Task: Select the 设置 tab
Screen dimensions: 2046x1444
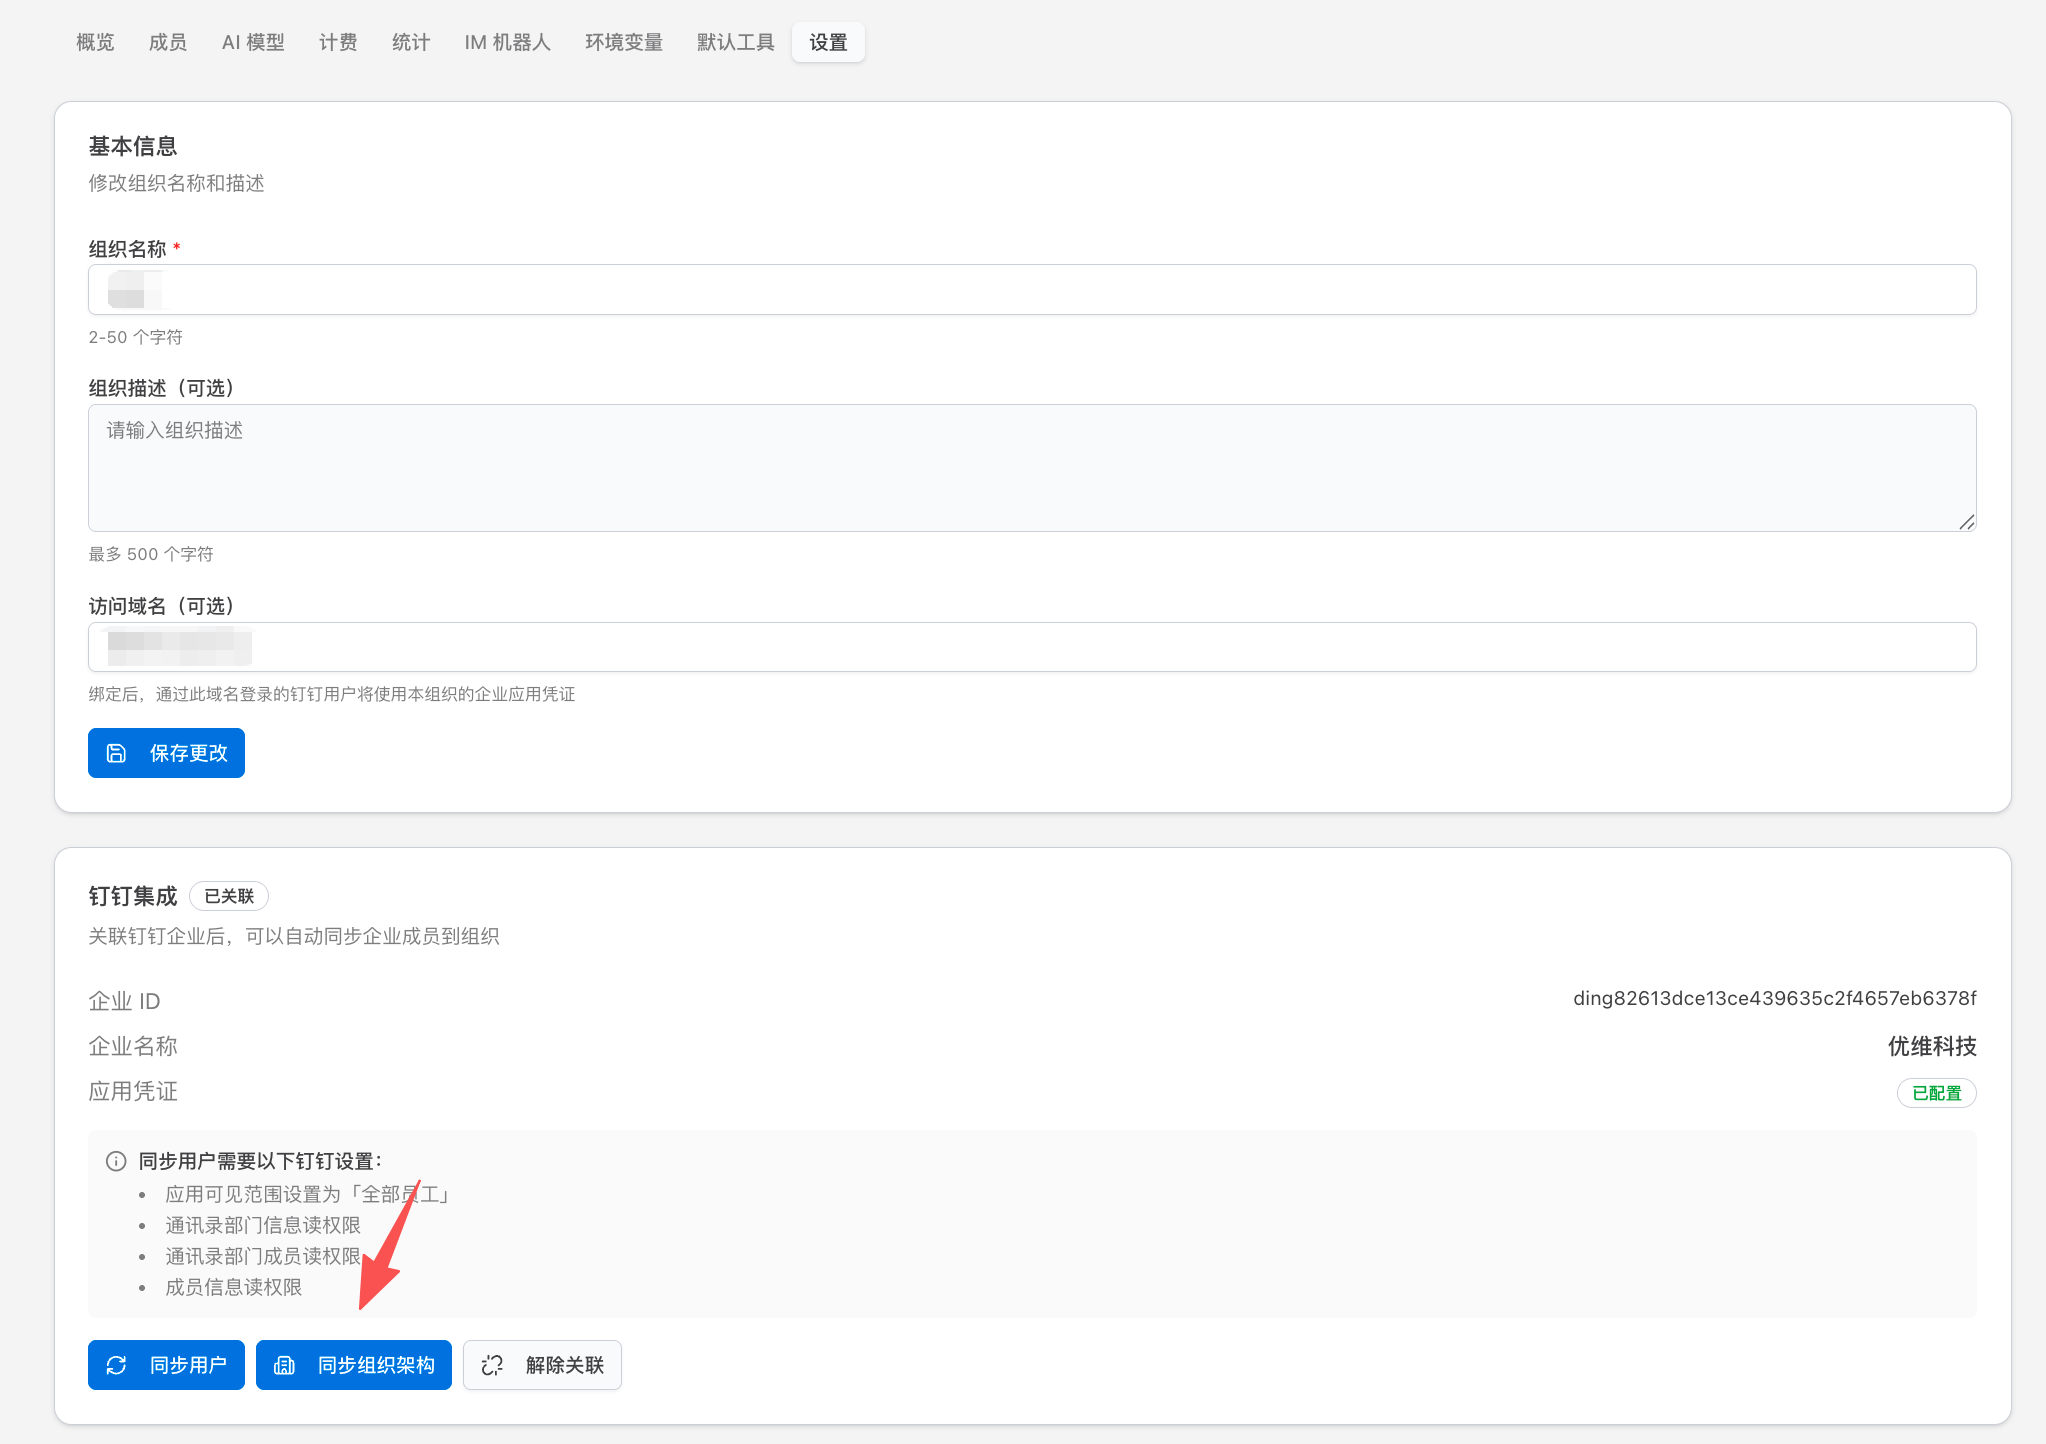Action: tap(828, 42)
